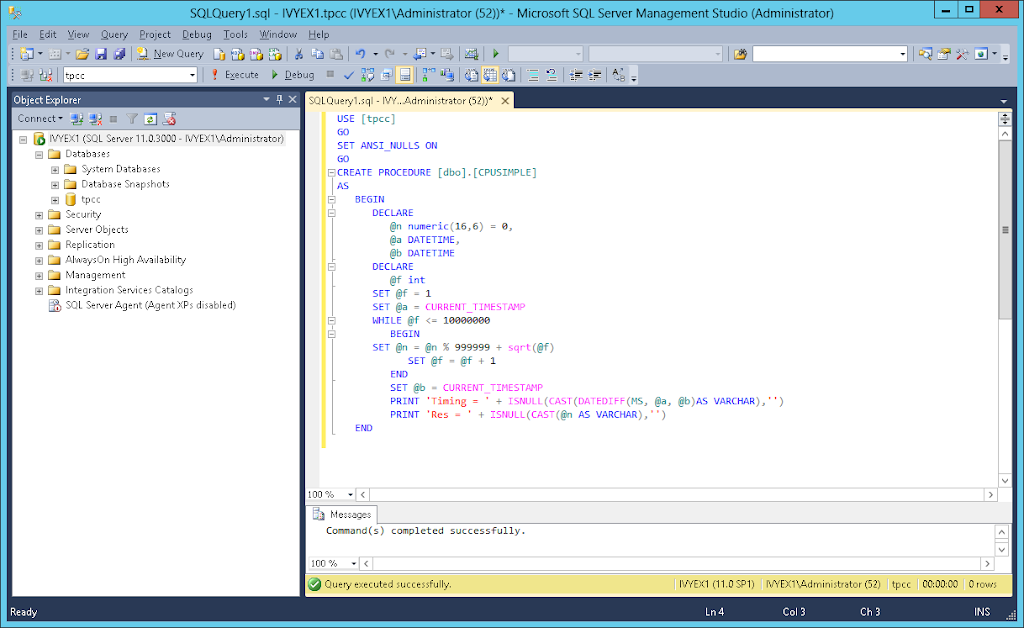Switch to the Messages results tab

coord(343,514)
